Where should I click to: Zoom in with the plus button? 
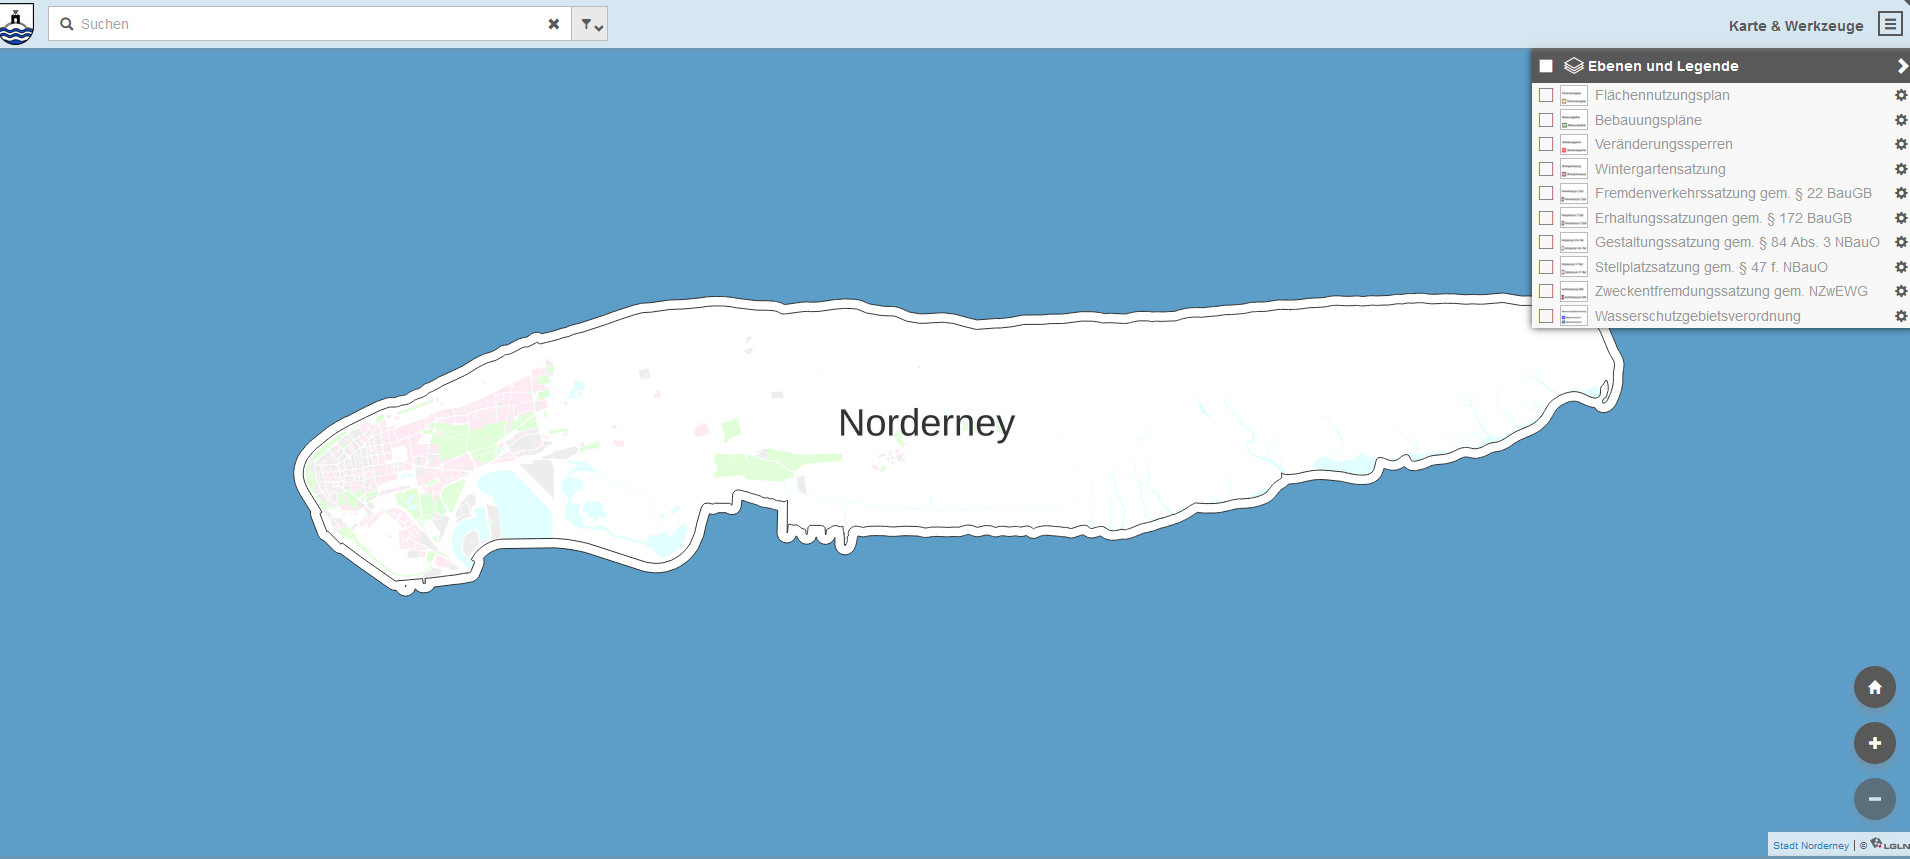(x=1874, y=743)
